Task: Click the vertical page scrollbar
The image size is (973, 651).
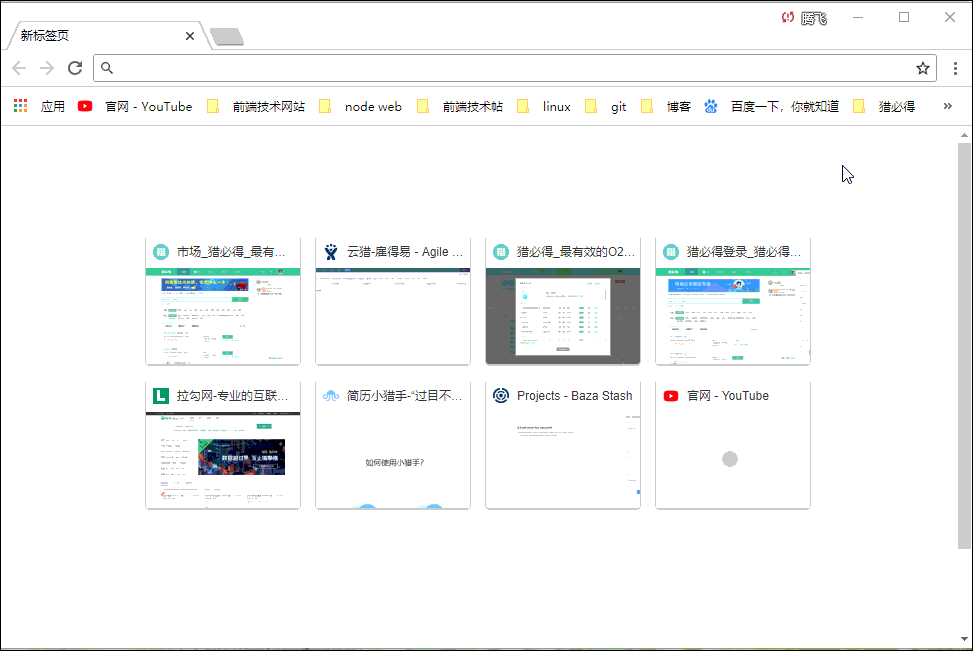Action: (x=964, y=345)
